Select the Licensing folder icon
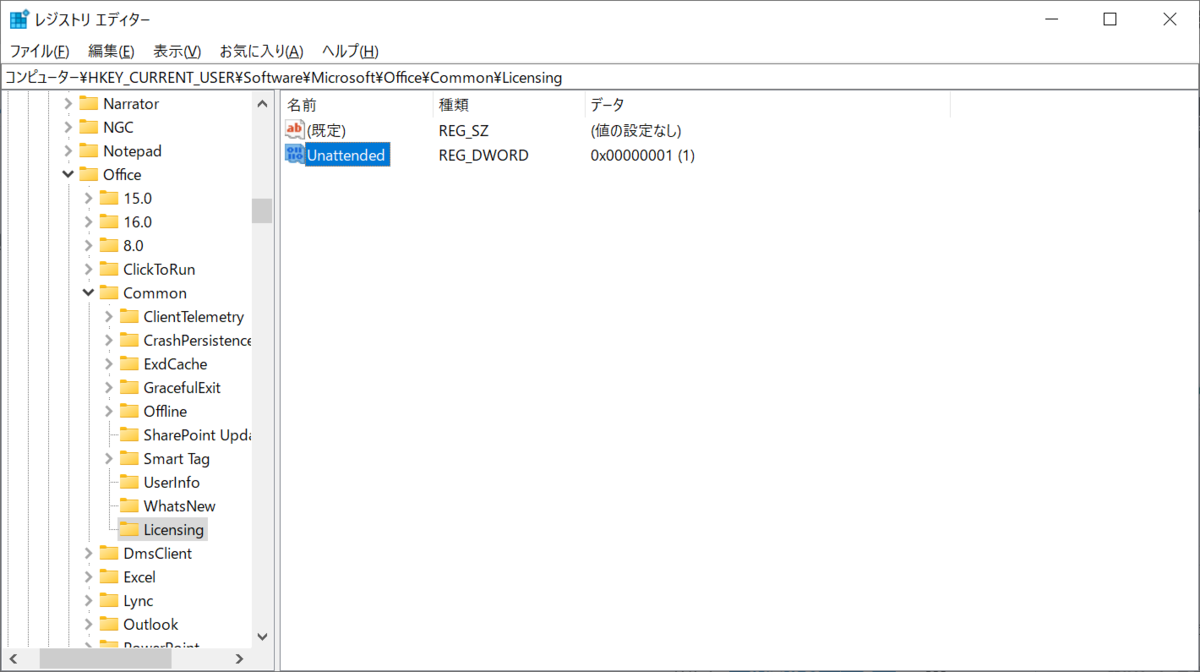1200x672 pixels. (128, 530)
